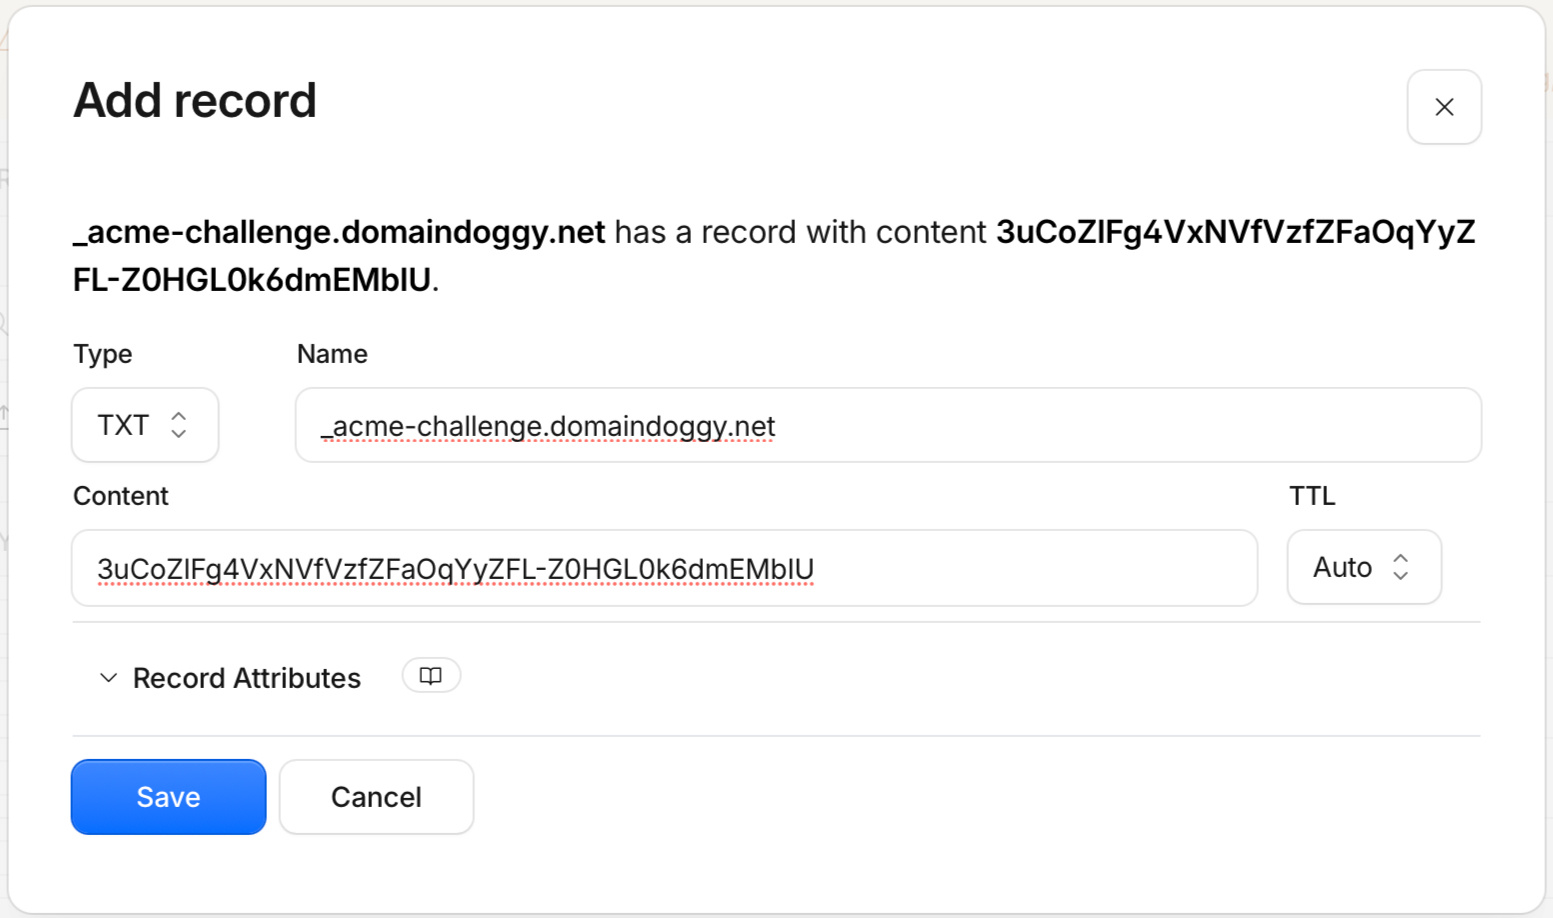Click the Record Attributes section label
The height and width of the screenshot is (918, 1553).
pyautogui.click(x=247, y=678)
